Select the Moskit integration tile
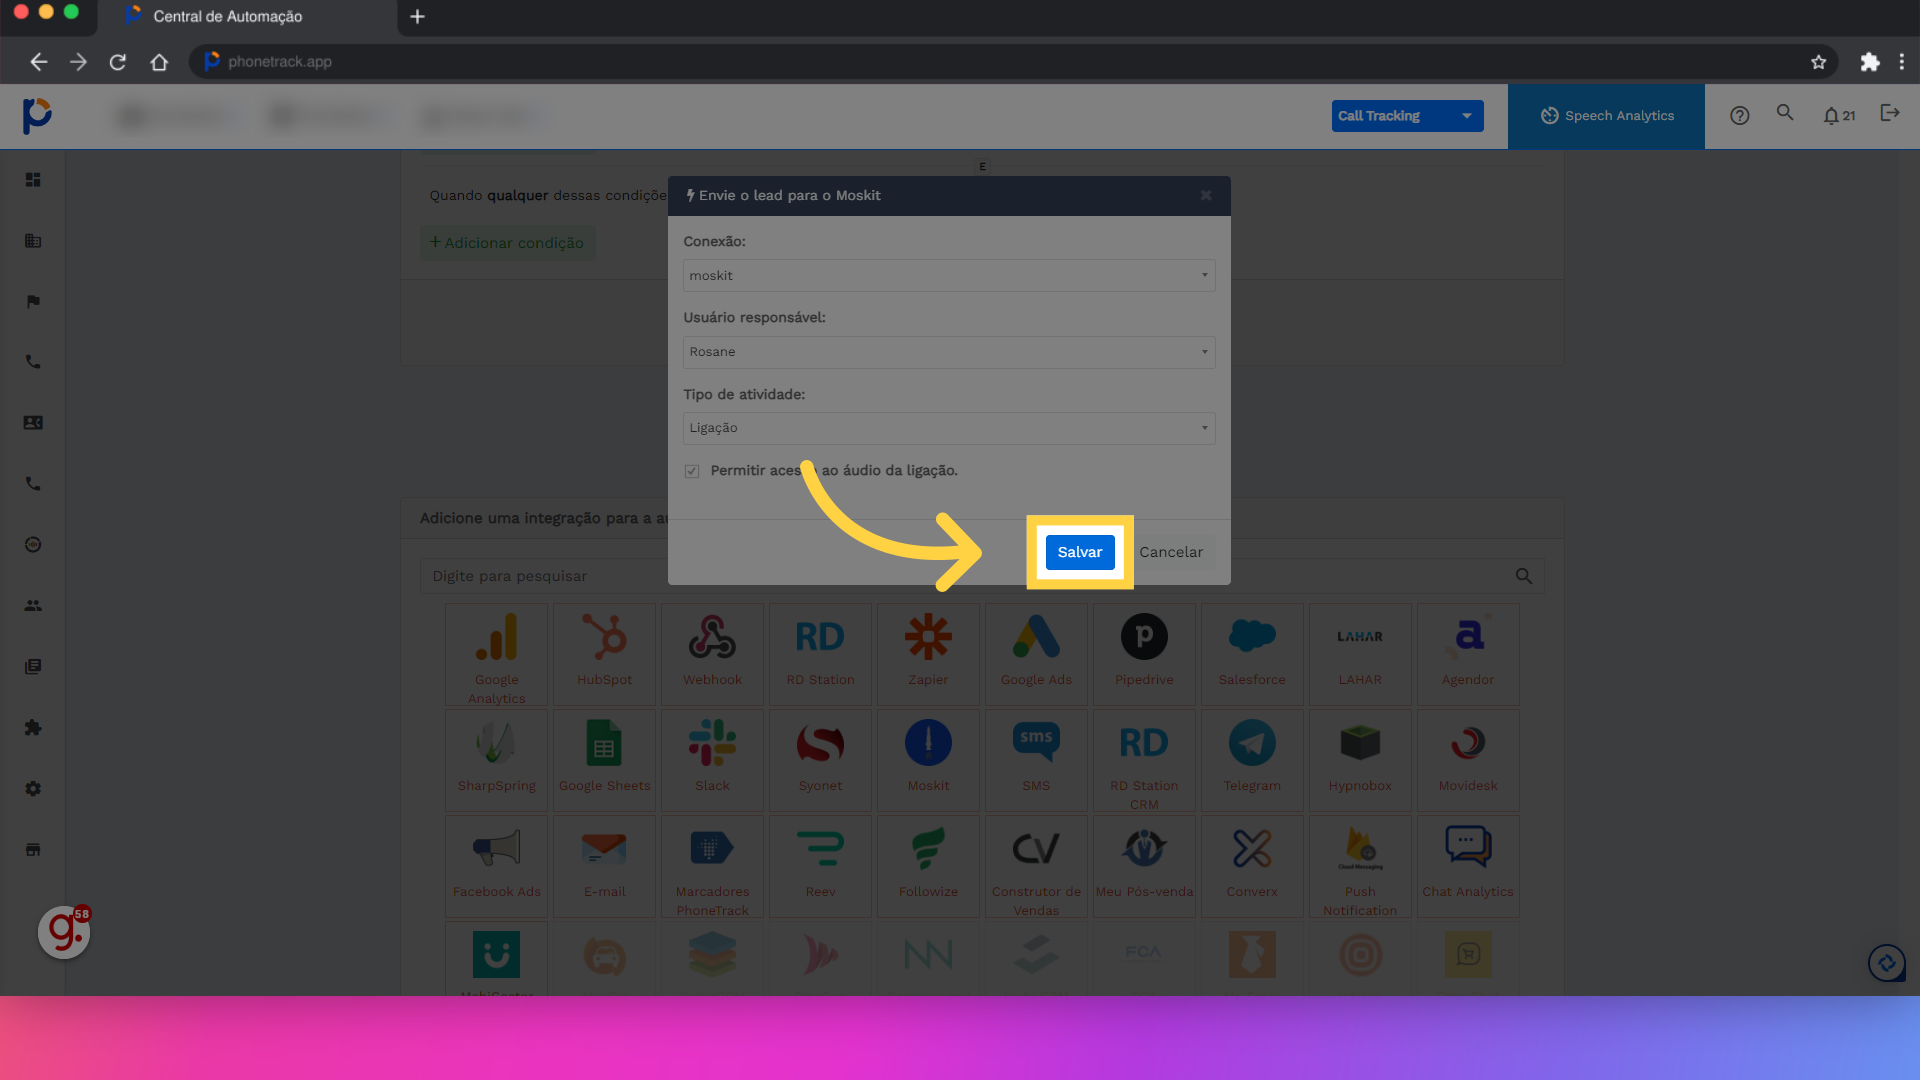This screenshot has height=1080, width=1920. pos(929,761)
